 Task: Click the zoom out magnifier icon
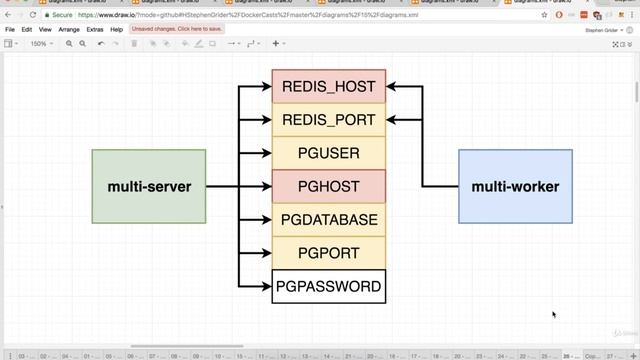[x=82, y=43]
